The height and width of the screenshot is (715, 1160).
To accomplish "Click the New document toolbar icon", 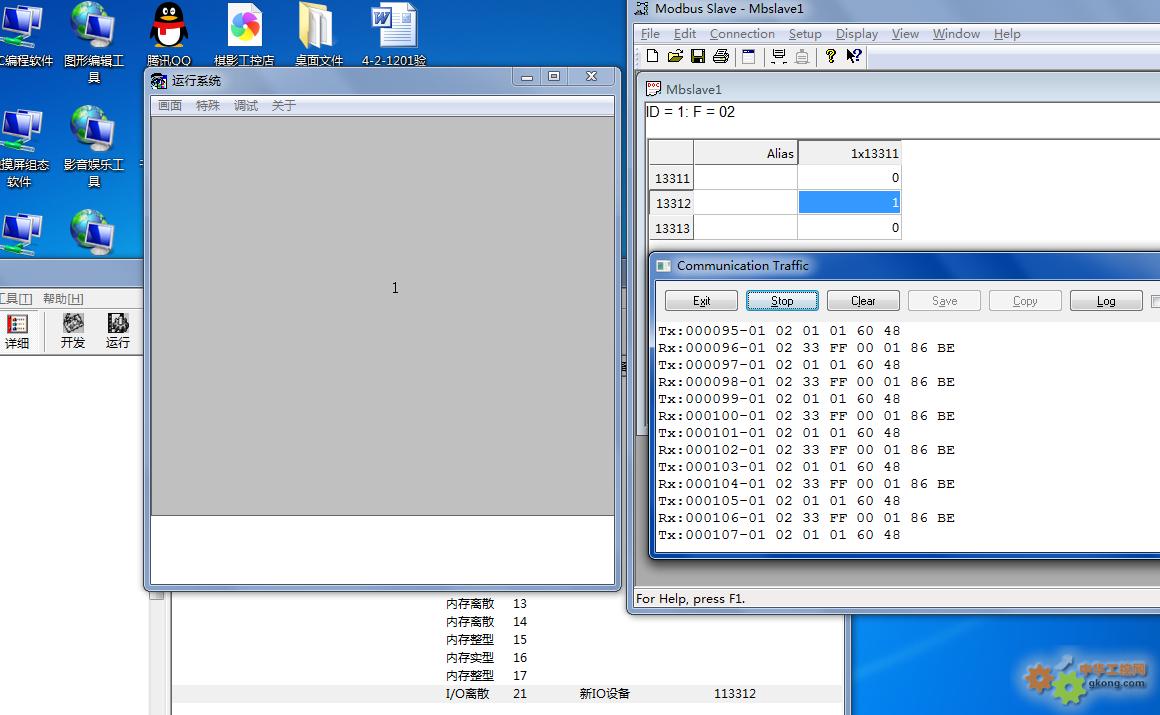I will [x=652, y=57].
